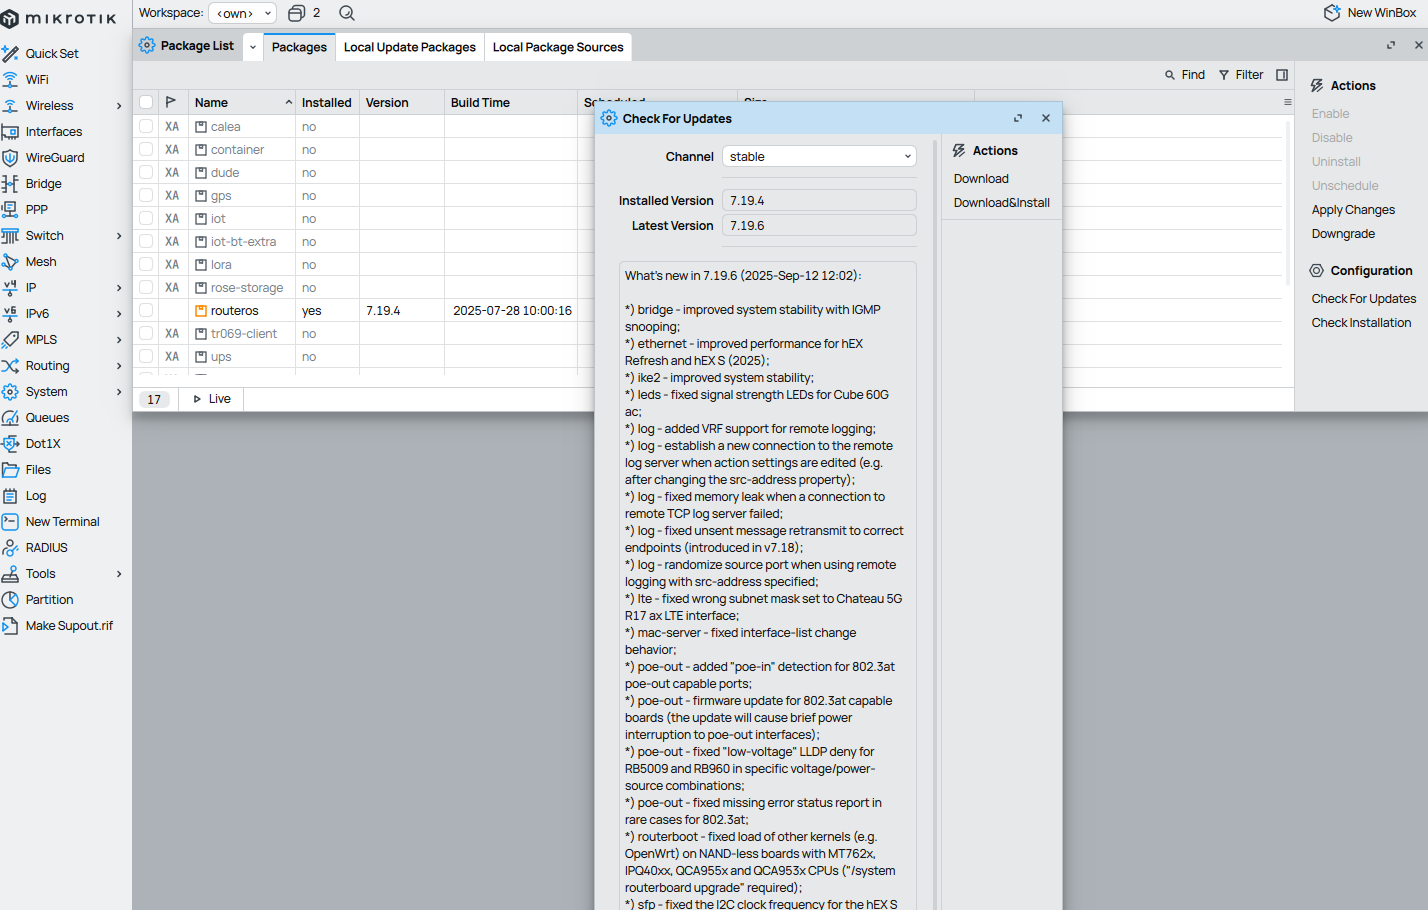This screenshot has width=1428, height=910.
Task: Open MPLS section icon
Action: click(10, 340)
